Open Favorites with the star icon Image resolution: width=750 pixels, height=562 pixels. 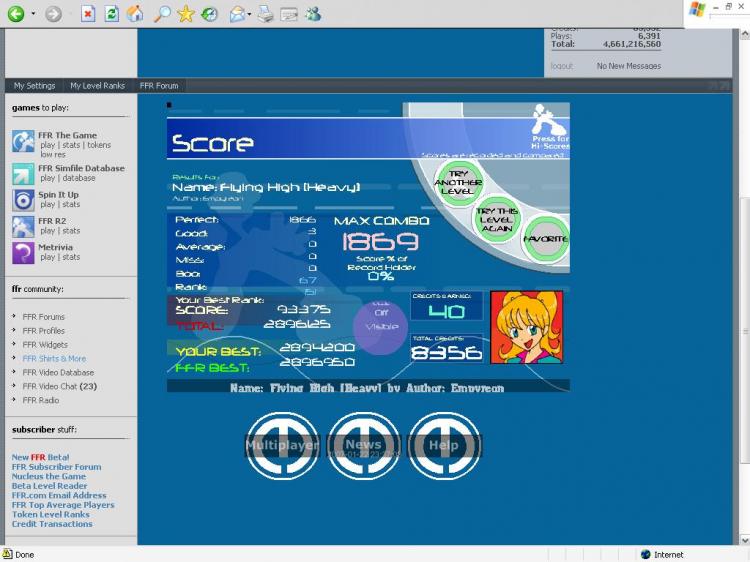click(x=186, y=14)
